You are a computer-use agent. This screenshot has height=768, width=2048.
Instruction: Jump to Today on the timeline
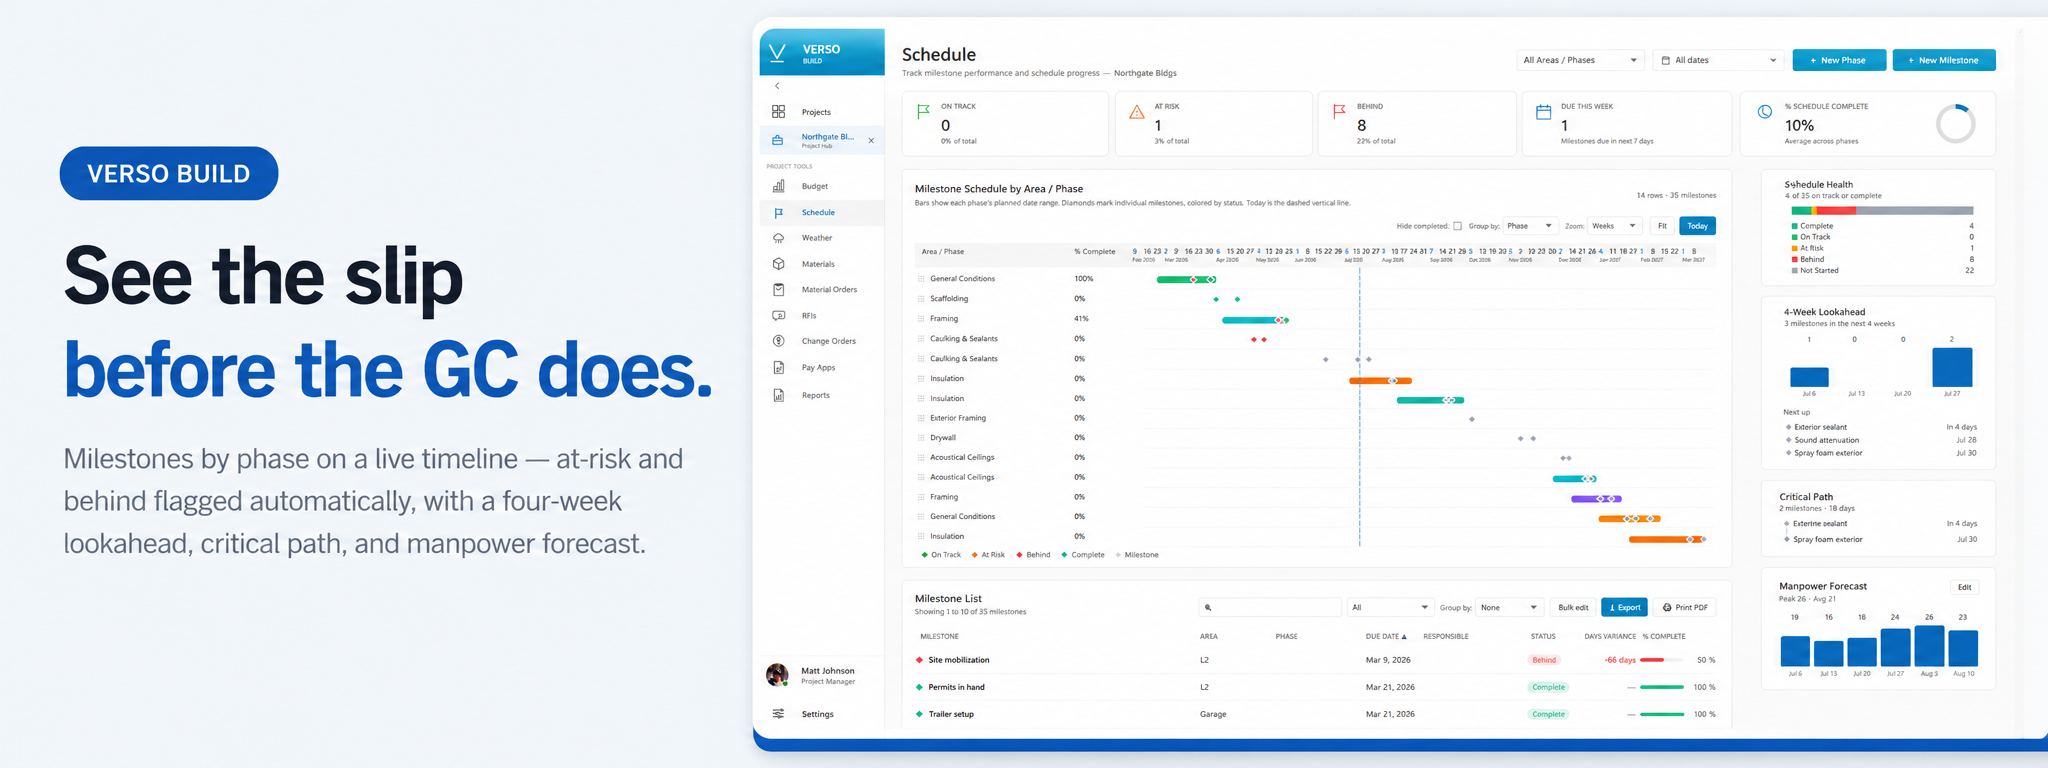click(1698, 226)
